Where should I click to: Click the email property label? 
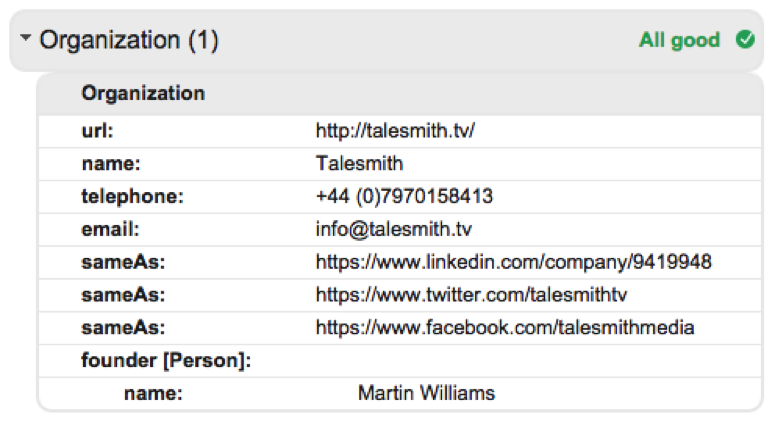(110, 229)
